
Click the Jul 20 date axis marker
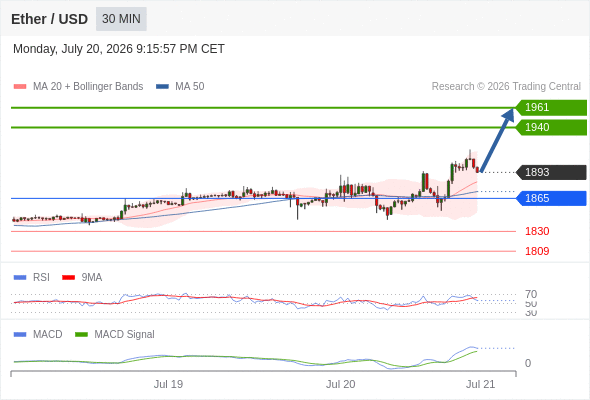(340, 384)
